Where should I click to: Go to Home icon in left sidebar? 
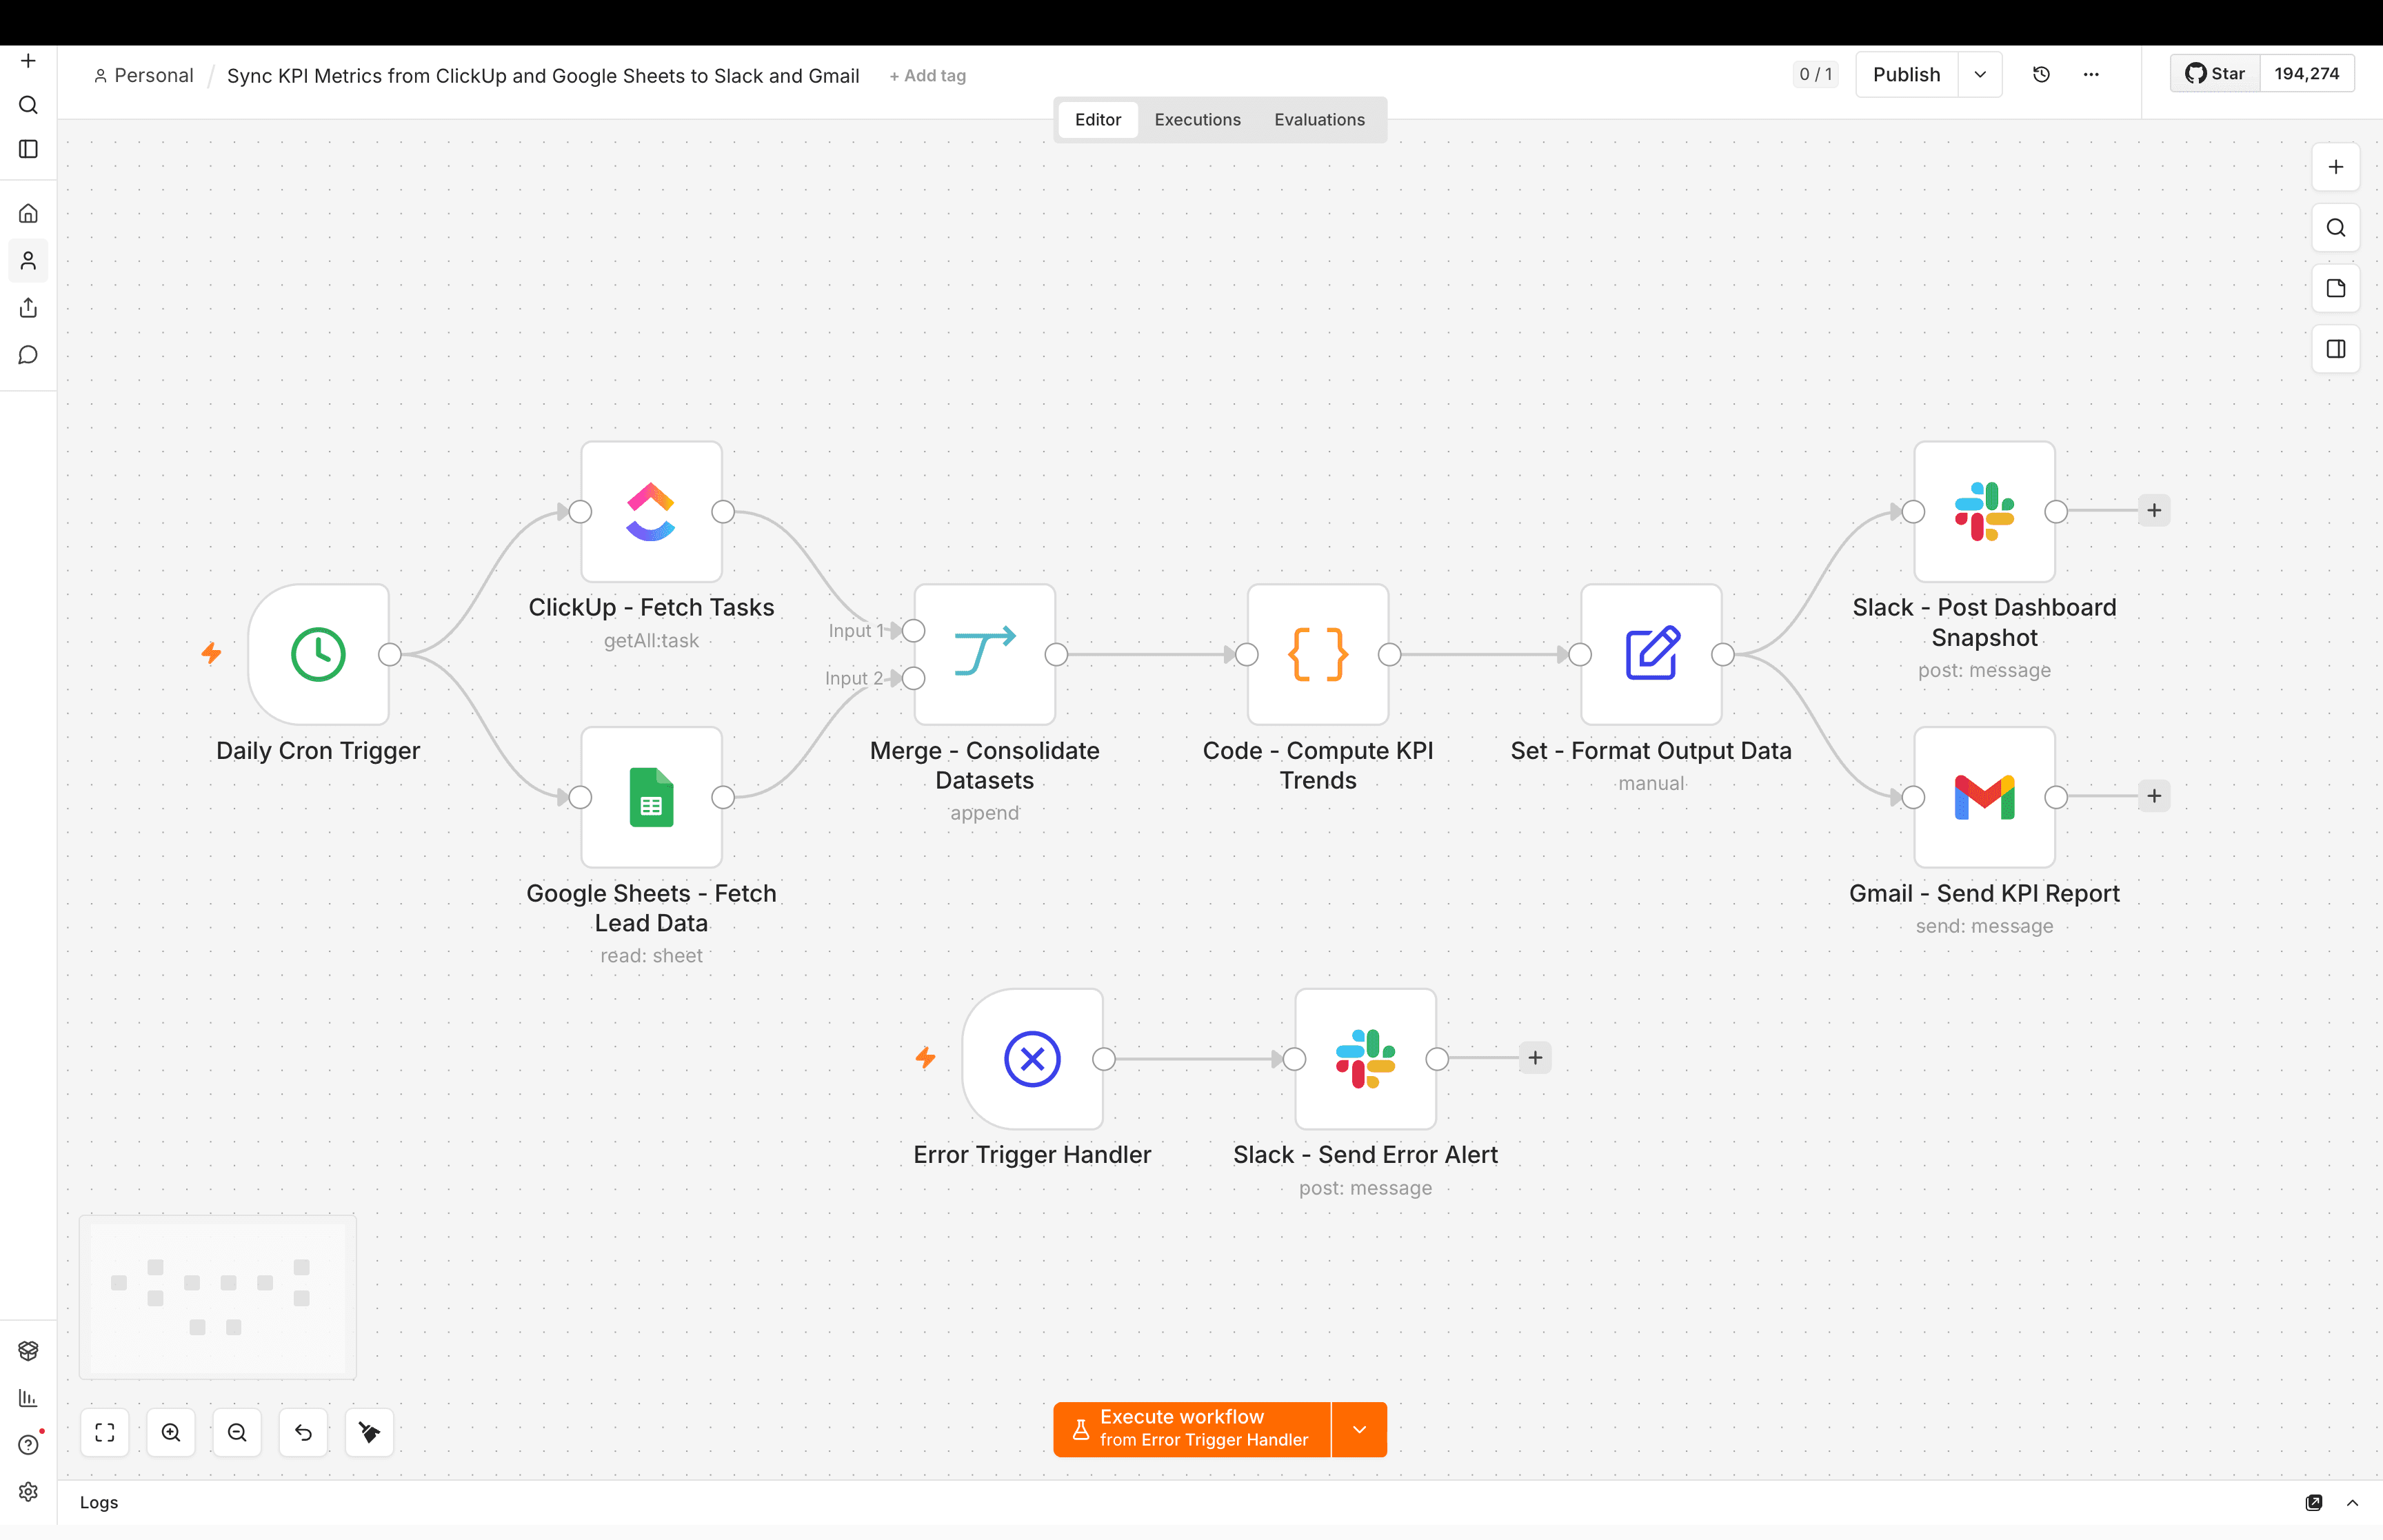[28, 213]
